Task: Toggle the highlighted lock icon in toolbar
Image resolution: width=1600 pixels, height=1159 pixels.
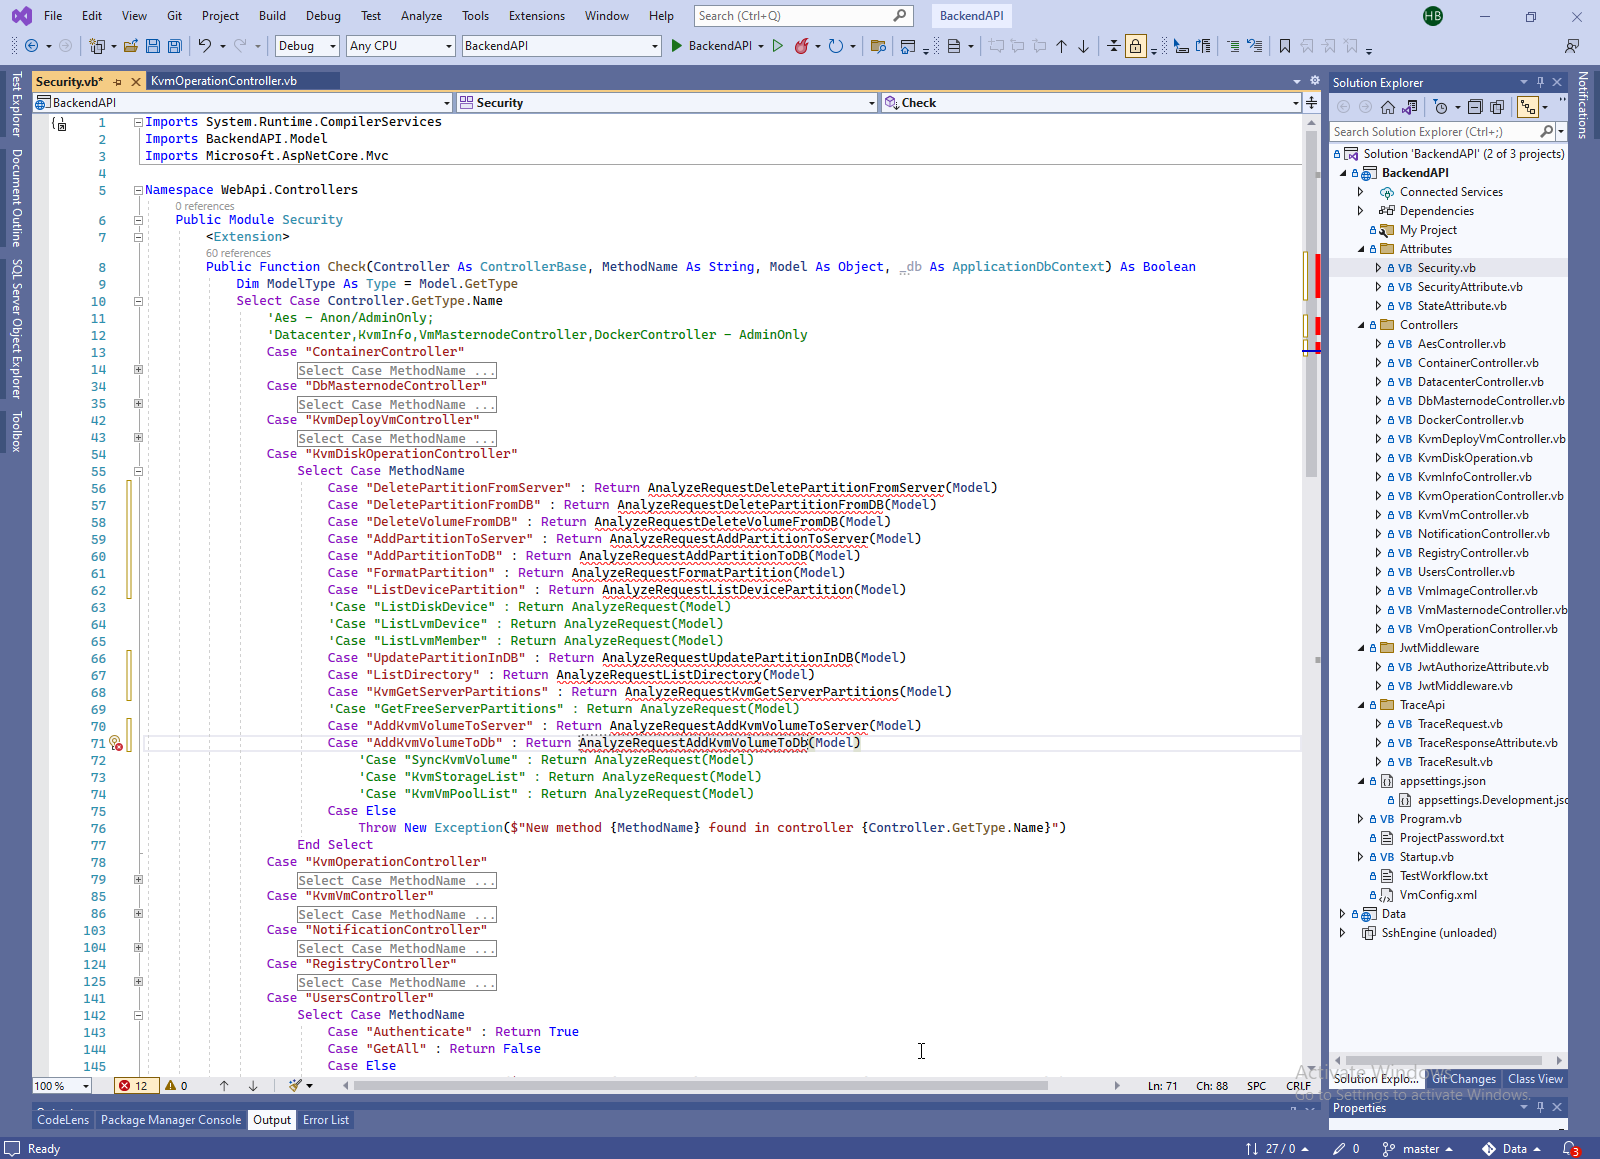Action: pyautogui.click(x=1135, y=46)
